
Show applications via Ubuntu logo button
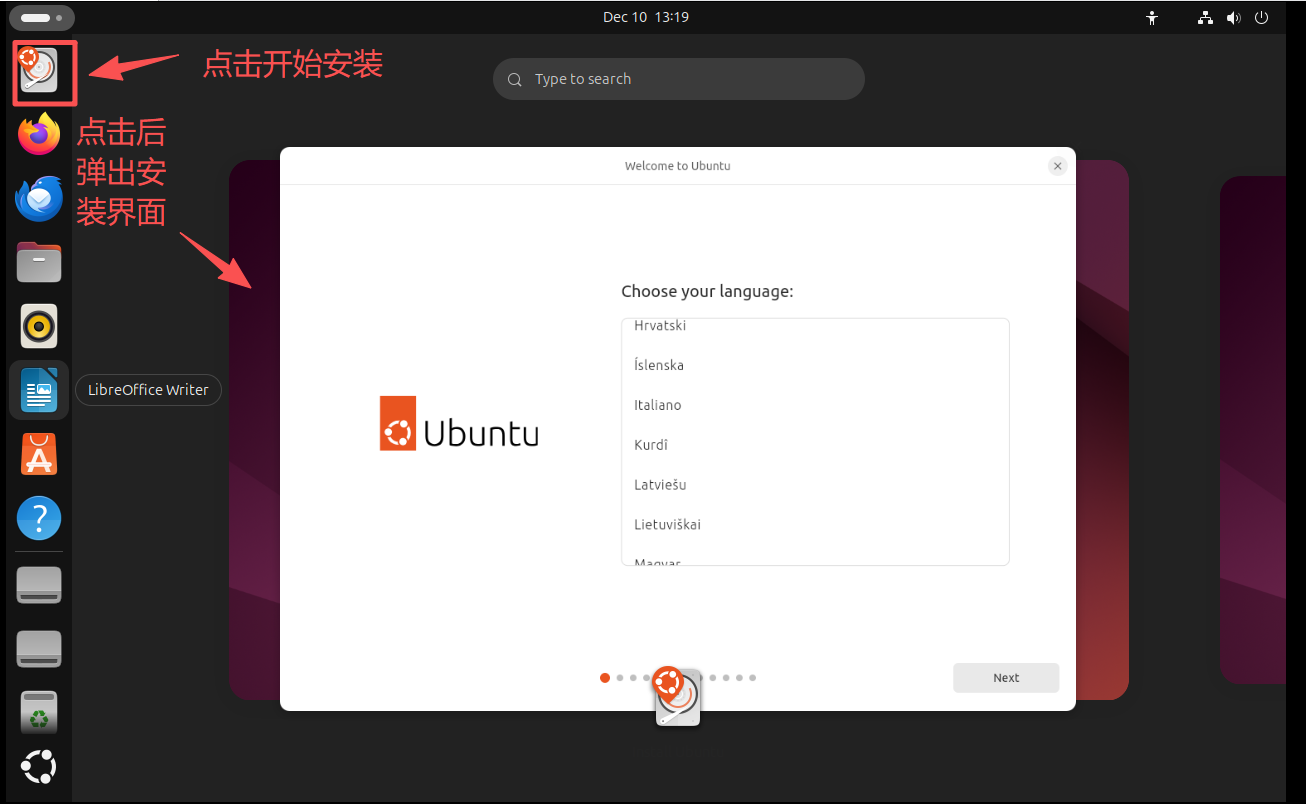click(39, 767)
